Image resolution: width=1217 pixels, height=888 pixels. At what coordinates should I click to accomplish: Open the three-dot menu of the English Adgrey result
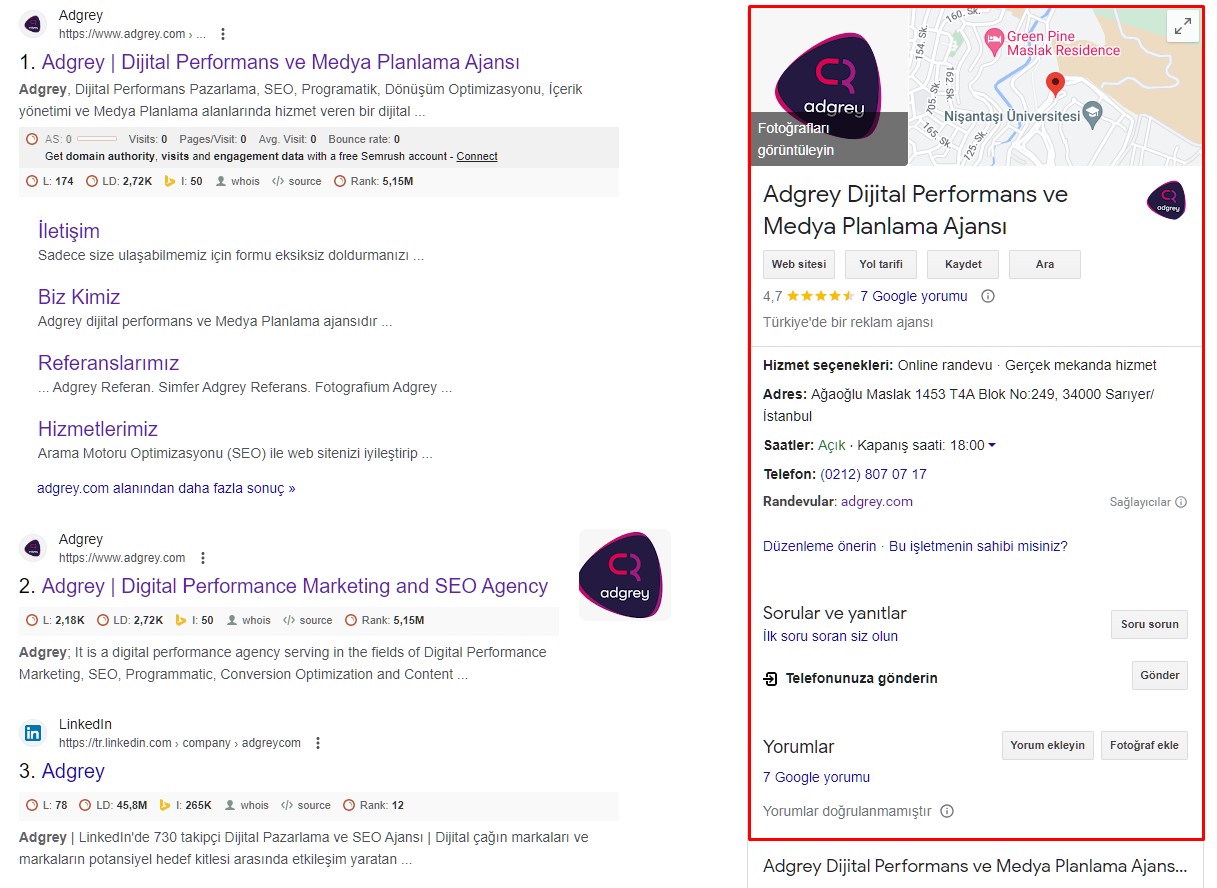[203, 558]
